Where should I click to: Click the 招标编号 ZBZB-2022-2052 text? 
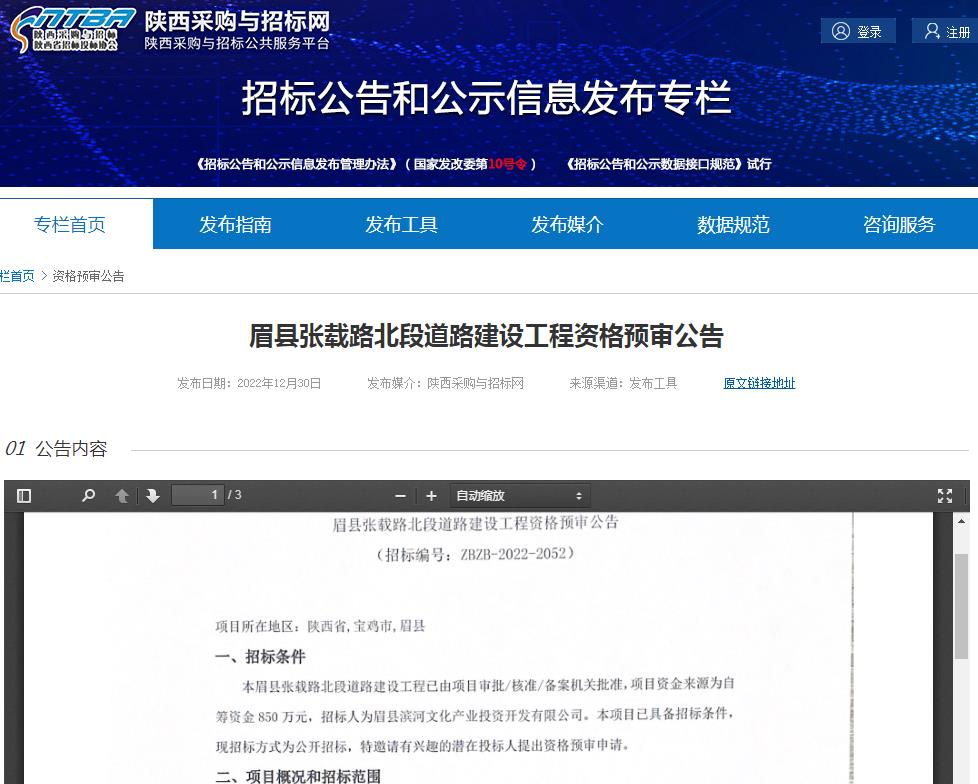pos(475,554)
